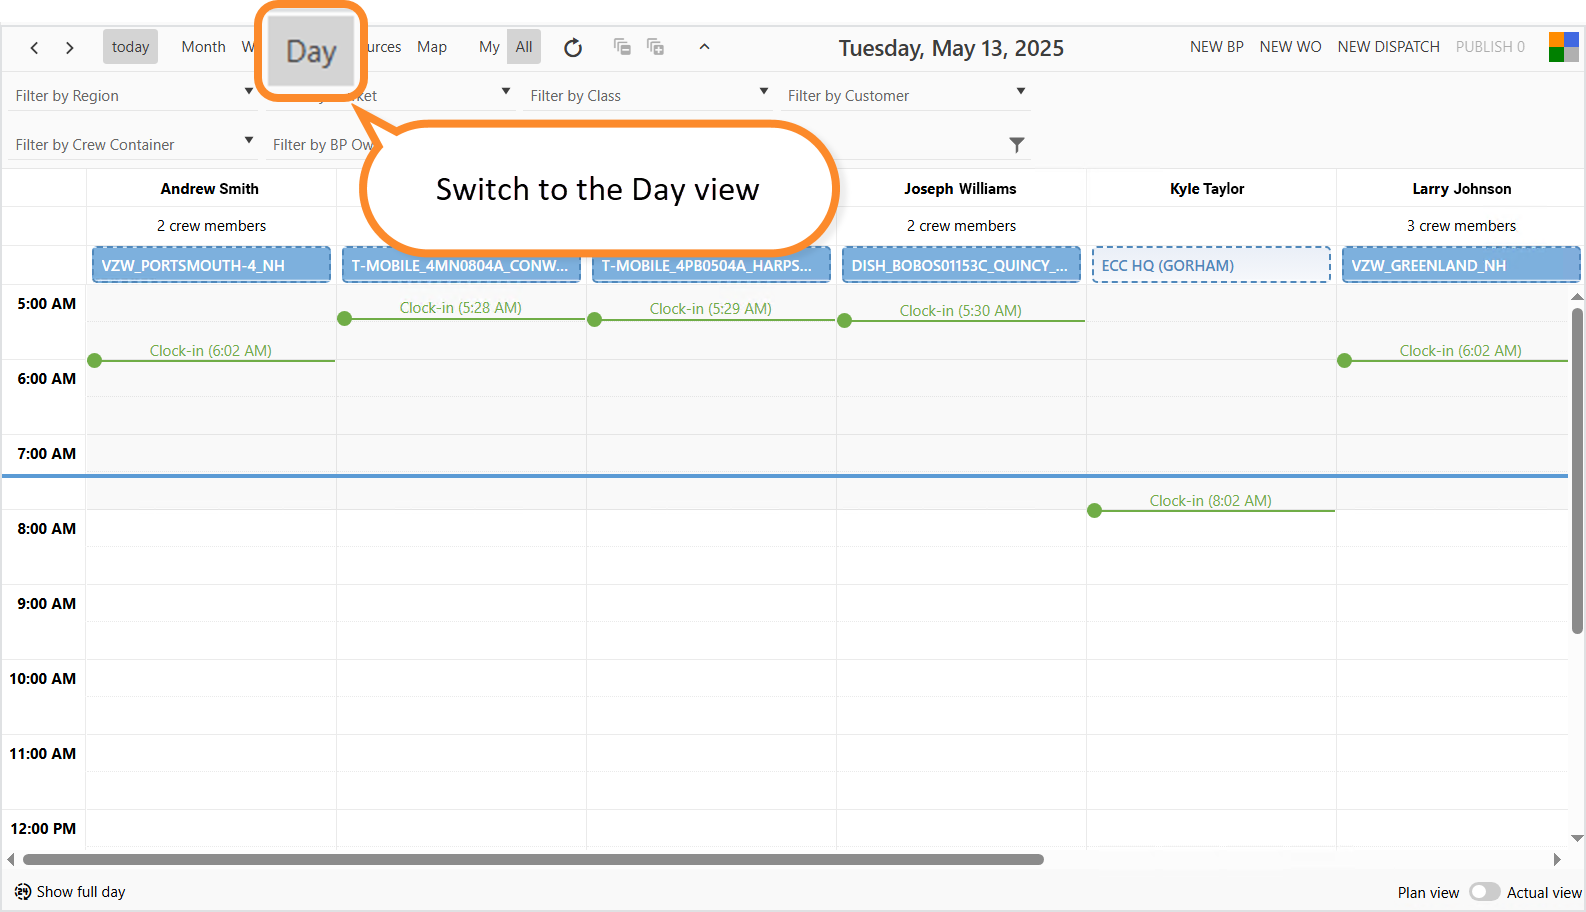This screenshot has height=912, width=1586.
Task: Open the T-MOBILE_4MN0804A_CONW event
Action: pyautogui.click(x=461, y=265)
